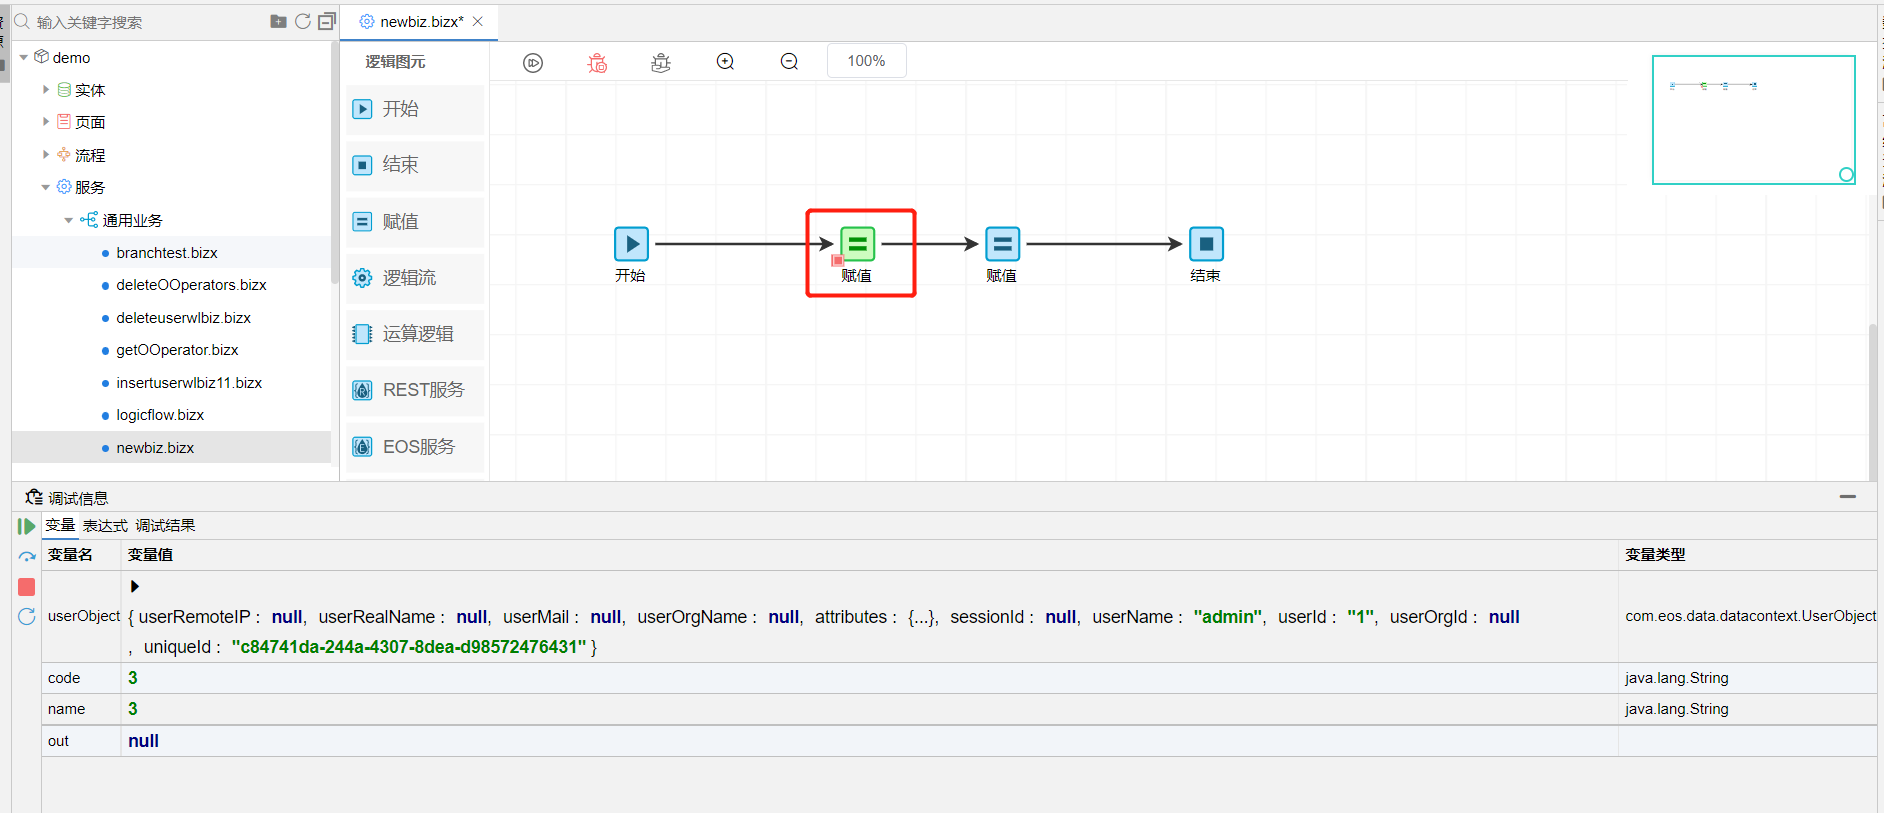
Task: Collapse all tree nodes icon
Action: point(326,21)
